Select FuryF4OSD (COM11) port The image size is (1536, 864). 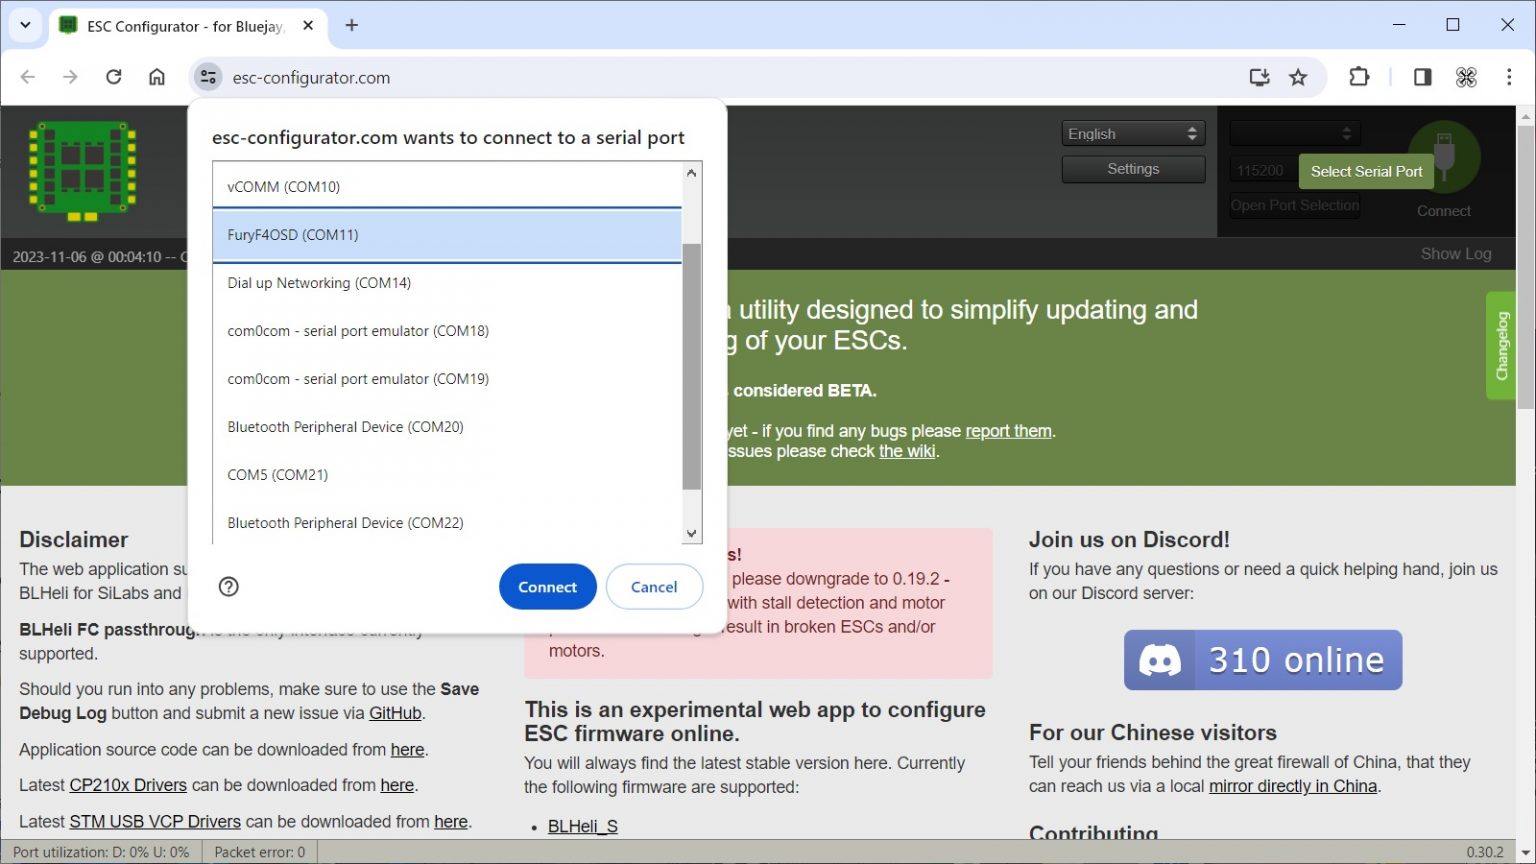click(447, 235)
